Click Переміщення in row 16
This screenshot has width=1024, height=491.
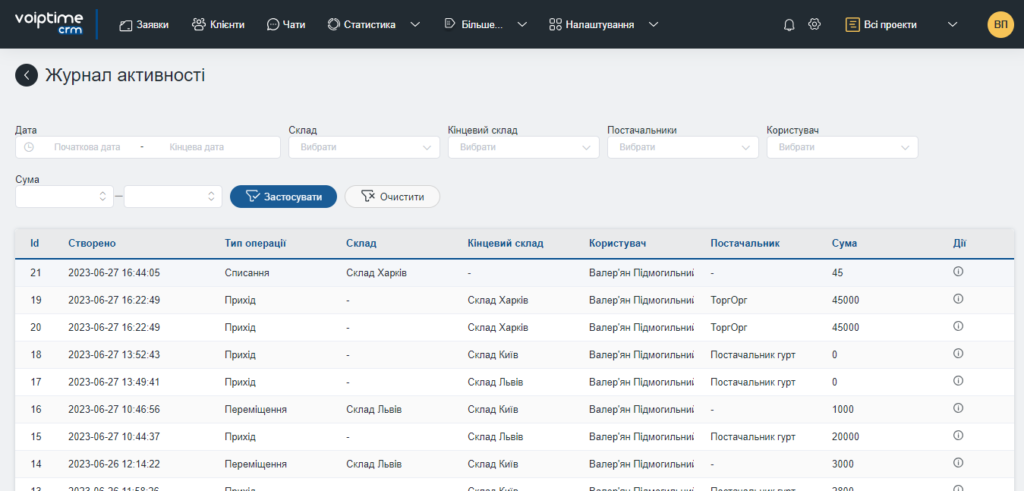point(256,409)
